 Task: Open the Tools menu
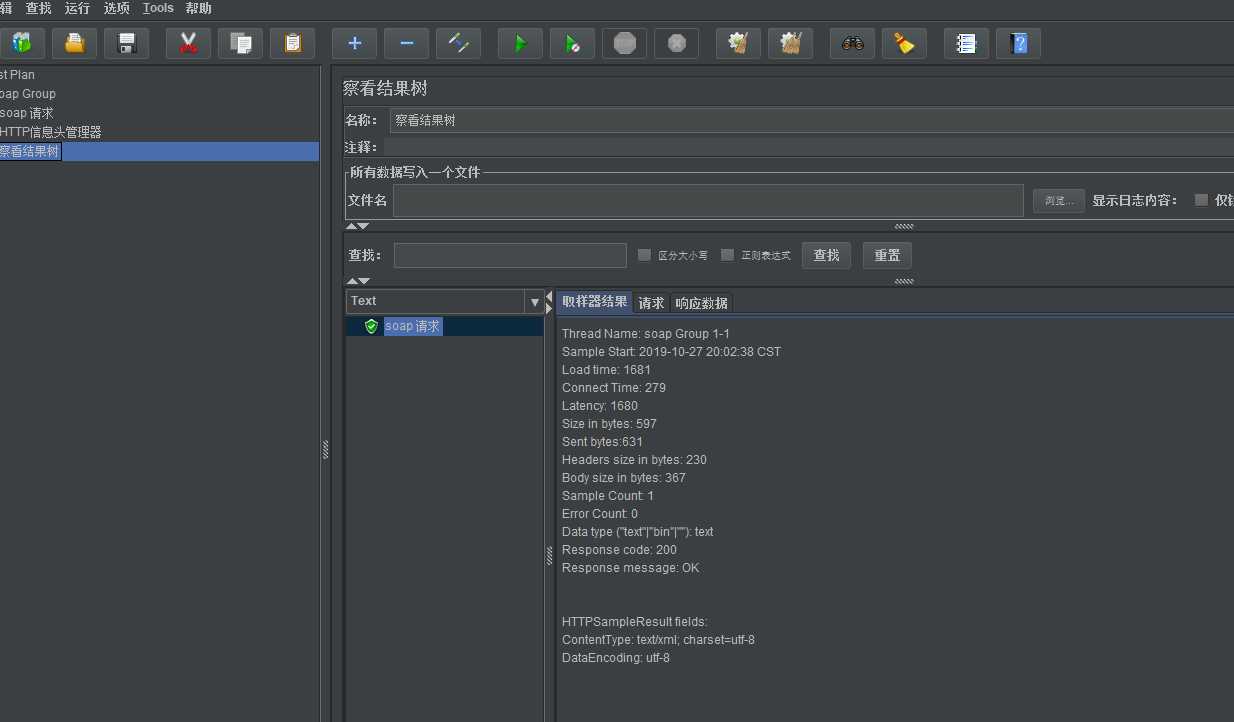(x=158, y=8)
